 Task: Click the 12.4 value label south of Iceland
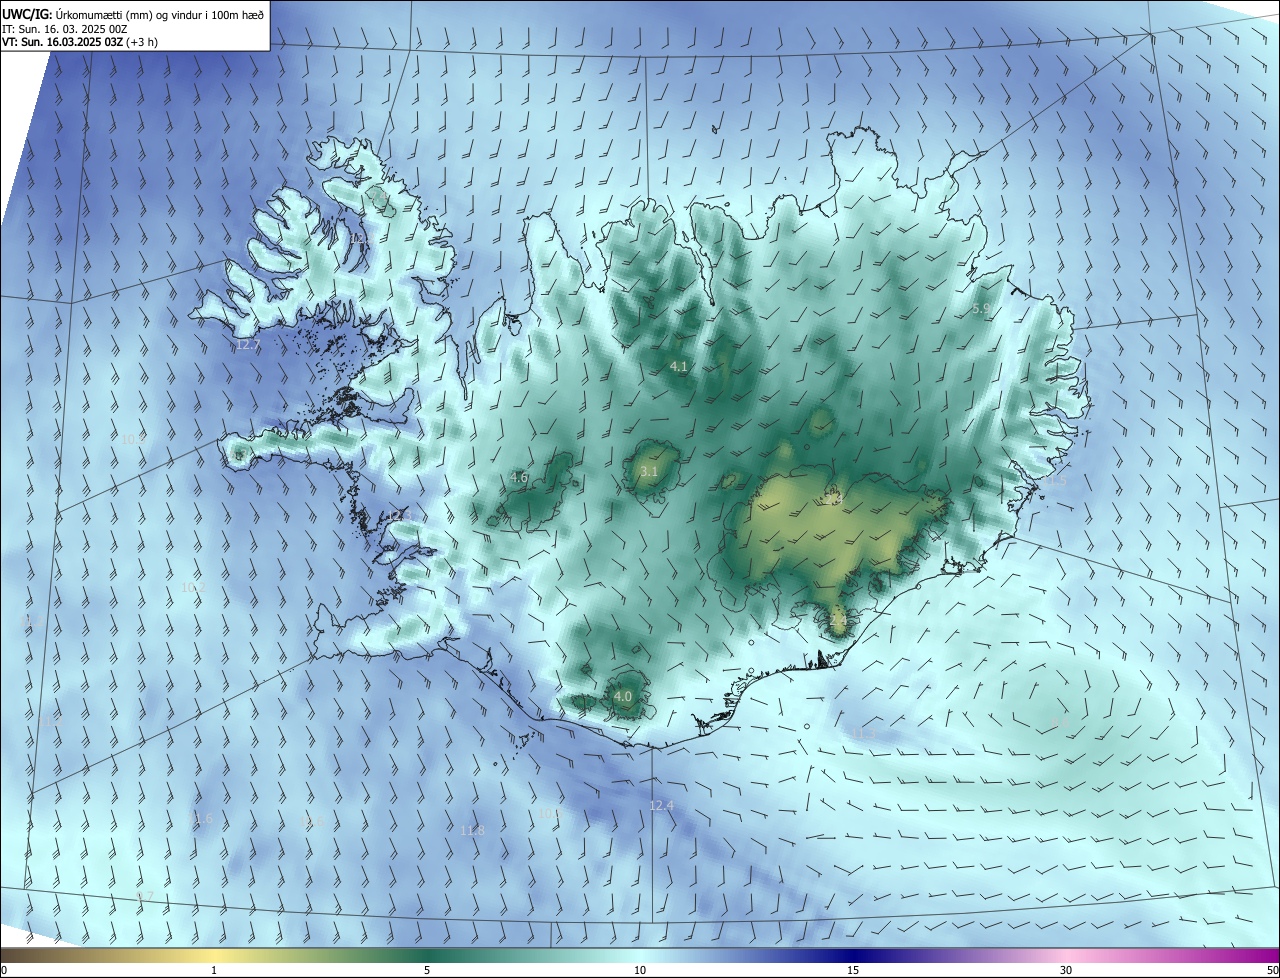(x=662, y=806)
